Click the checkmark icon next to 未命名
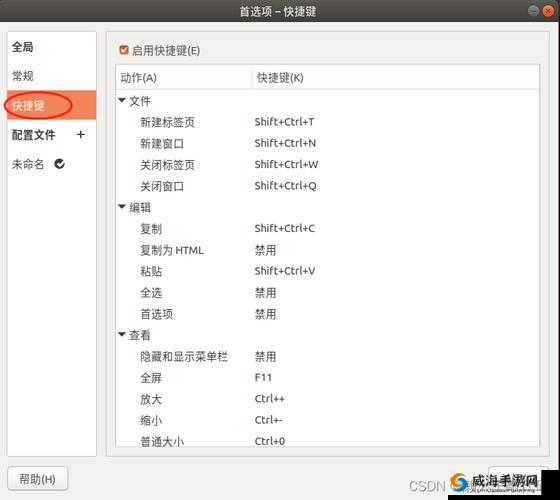The height and width of the screenshot is (500, 560). 59,164
